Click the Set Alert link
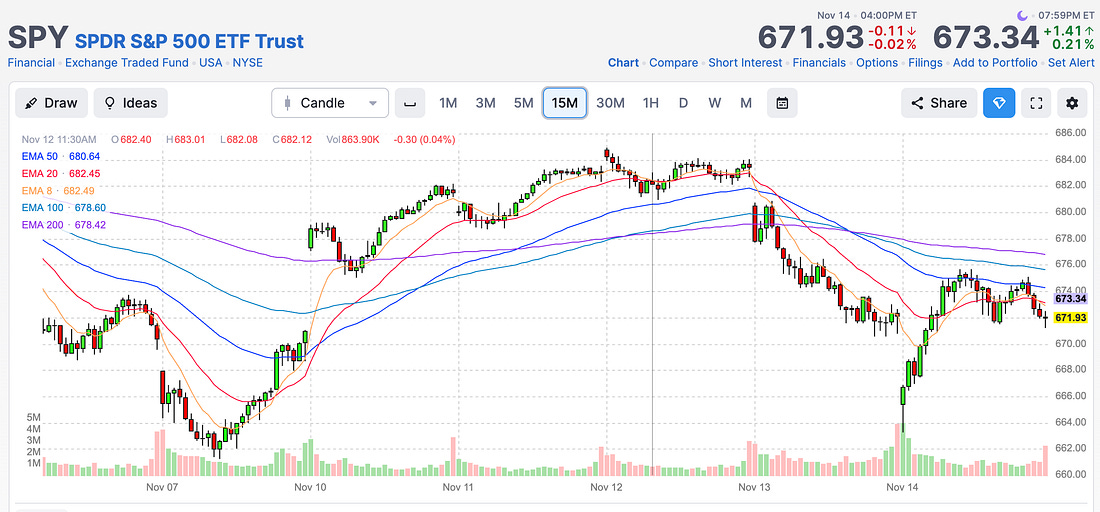This screenshot has width=1100, height=512. (1071, 62)
